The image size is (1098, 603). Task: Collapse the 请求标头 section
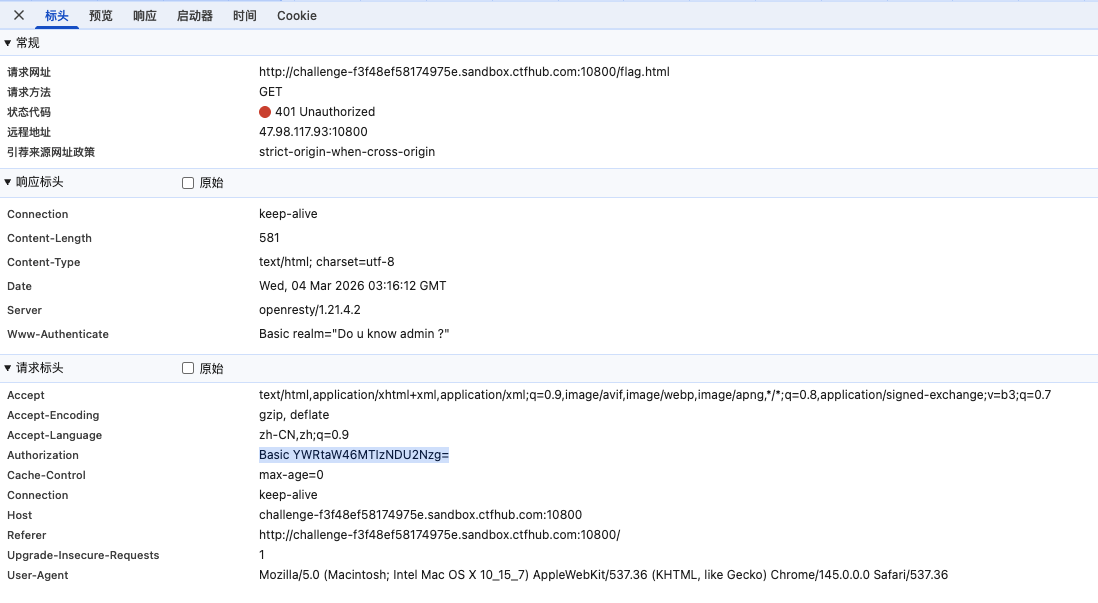9,368
